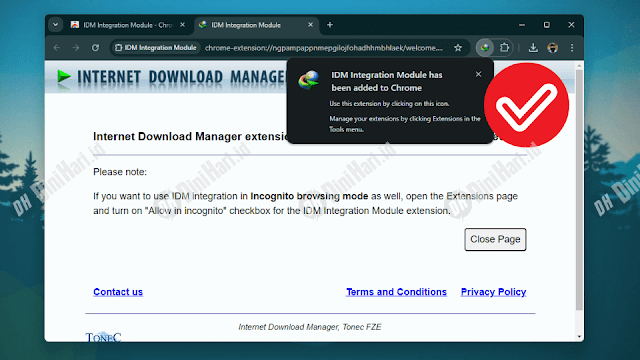Click the IDM globe icon in popup
The width and height of the screenshot is (640, 360).
[309, 80]
